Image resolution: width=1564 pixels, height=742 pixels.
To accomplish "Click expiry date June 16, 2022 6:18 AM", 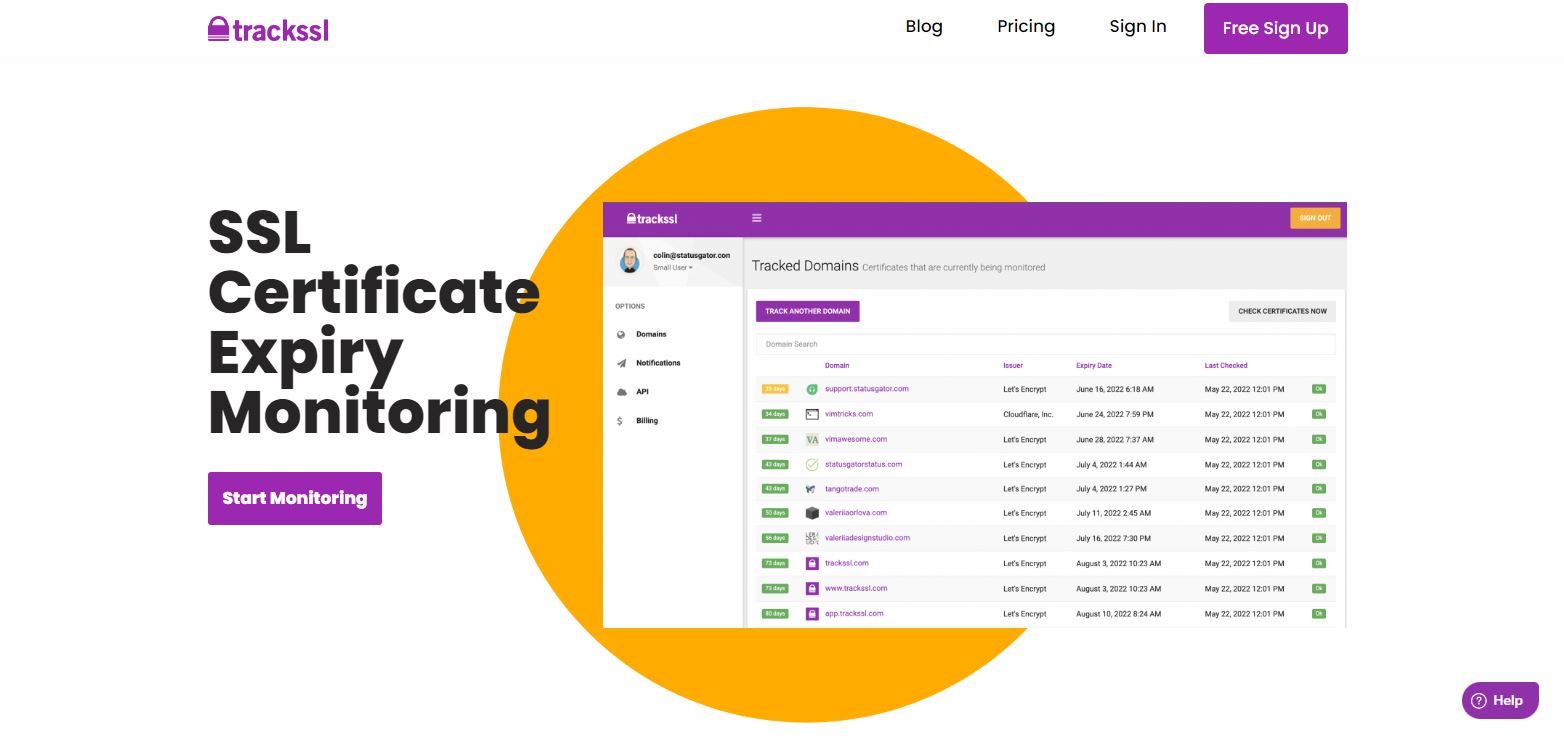I will click(1115, 389).
